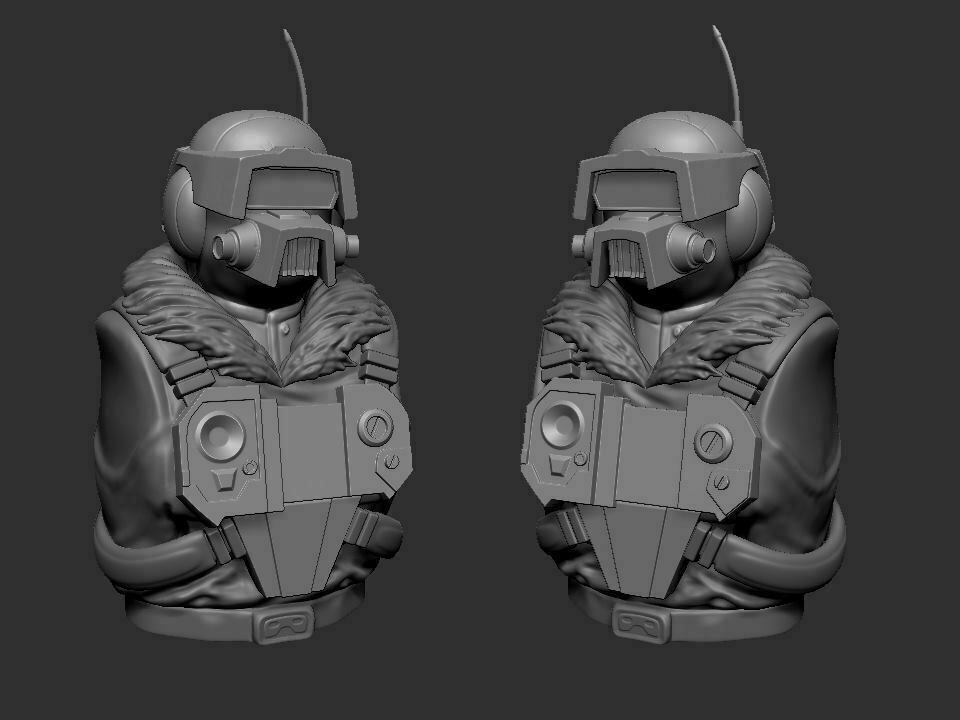
Task: Click the antenna on the left bust
Action: 300,70
